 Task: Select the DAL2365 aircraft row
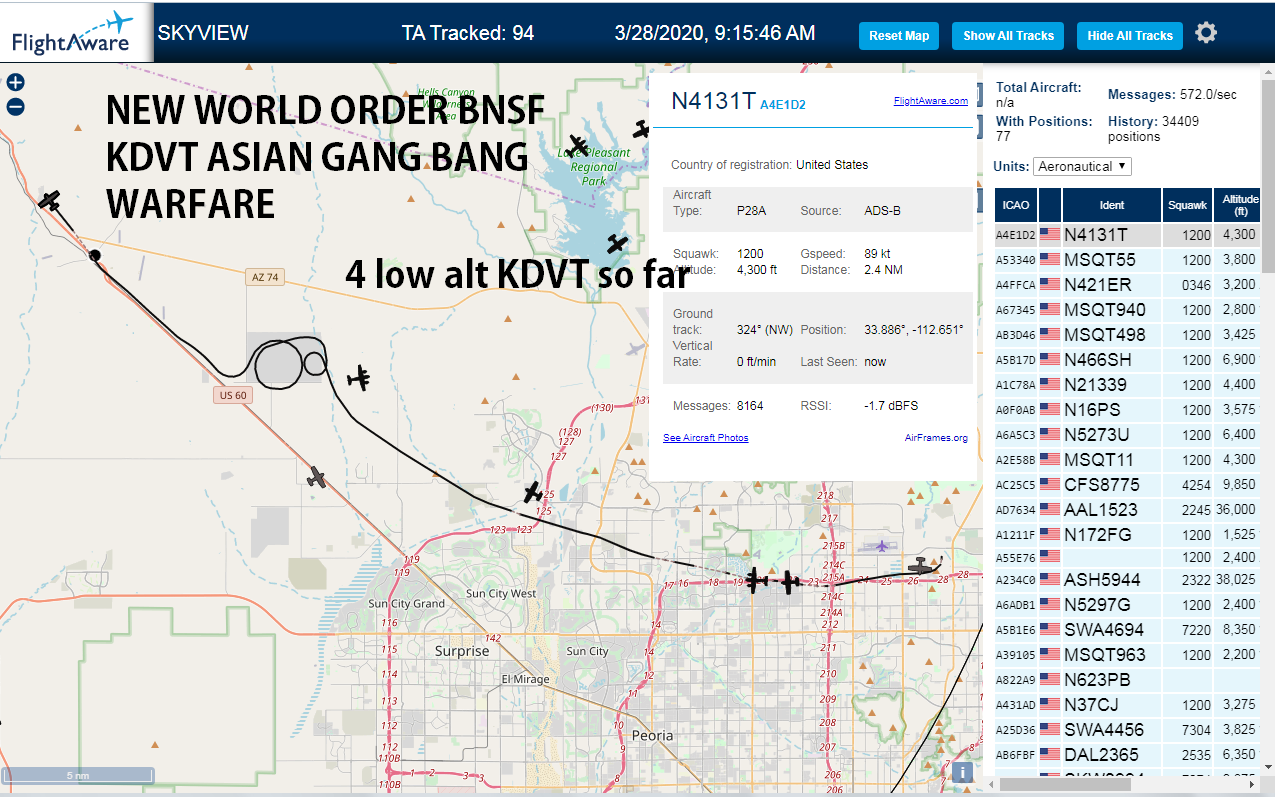(x=1128, y=755)
